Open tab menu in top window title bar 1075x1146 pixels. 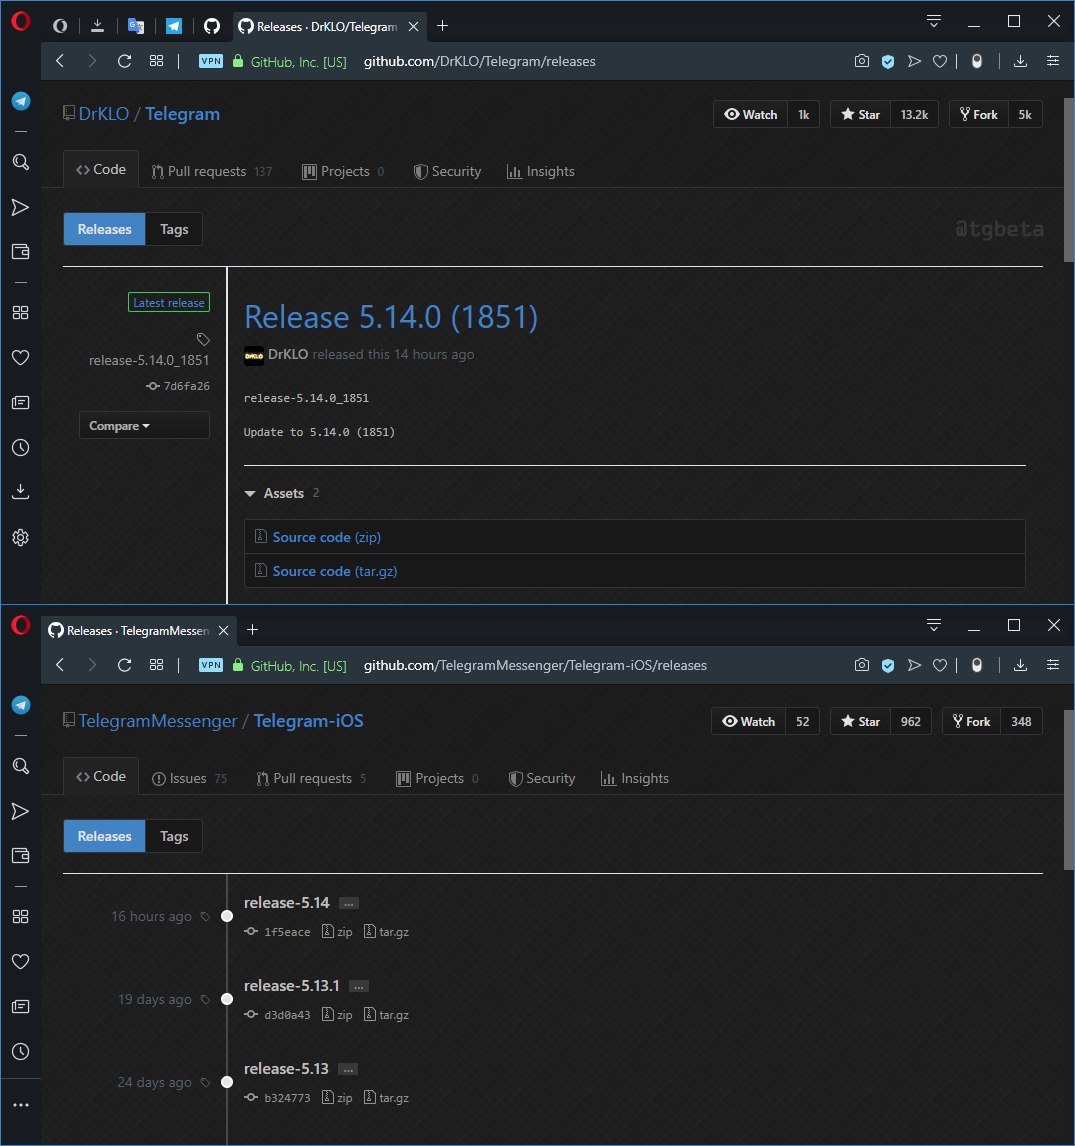click(x=933, y=21)
